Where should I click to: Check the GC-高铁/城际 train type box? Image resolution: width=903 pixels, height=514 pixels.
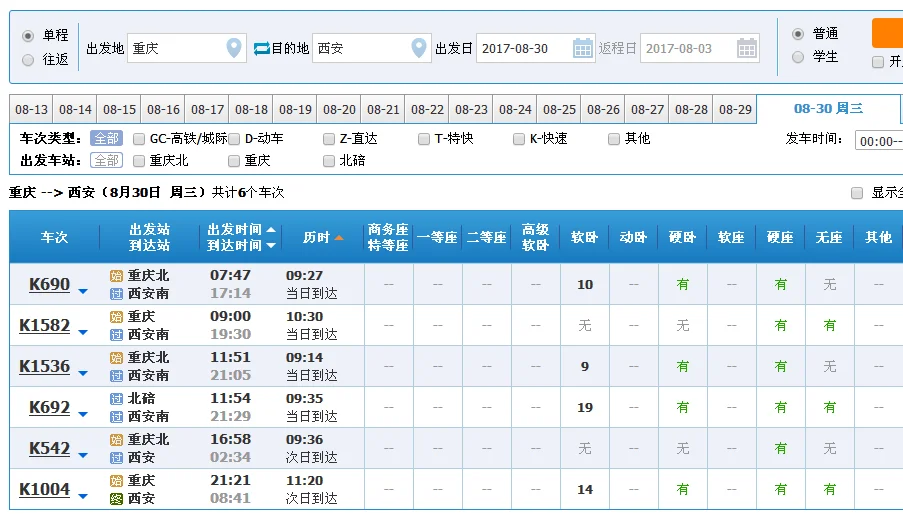(139, 139)
